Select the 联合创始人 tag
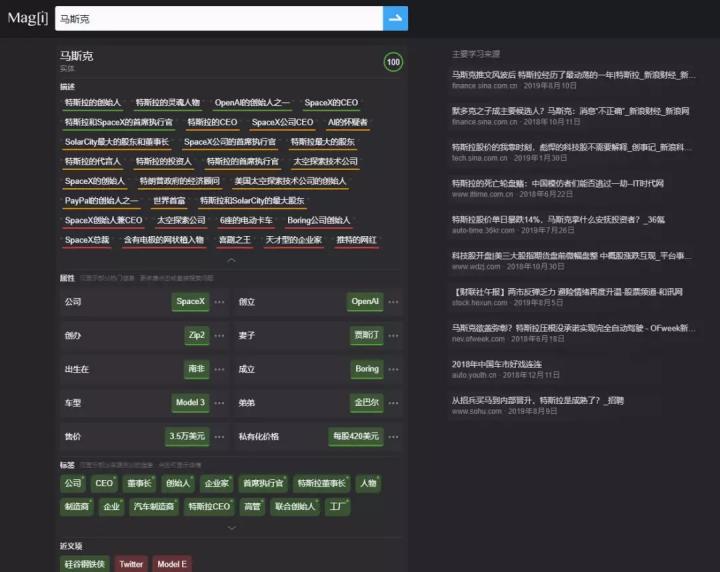The width and height of the screenshot is (720, 572). click(x=295, y=507)
